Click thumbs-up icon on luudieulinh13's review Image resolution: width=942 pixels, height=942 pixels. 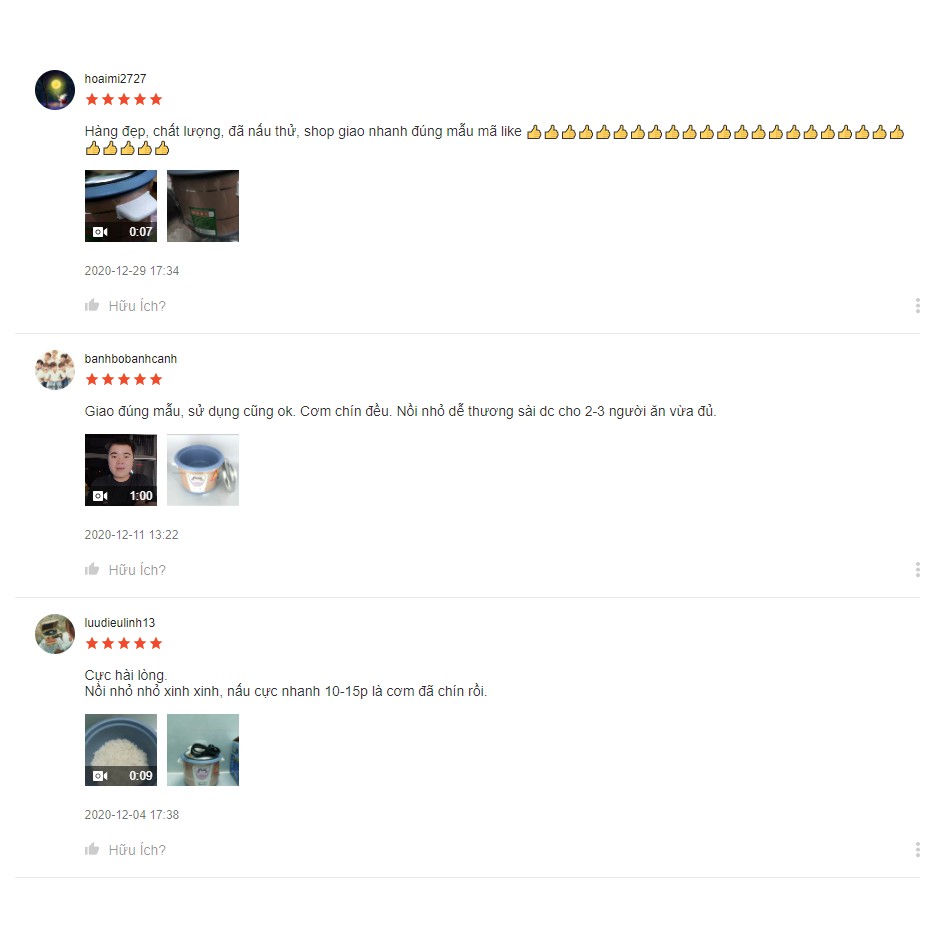pyautogui.click(x=92, y=849)
